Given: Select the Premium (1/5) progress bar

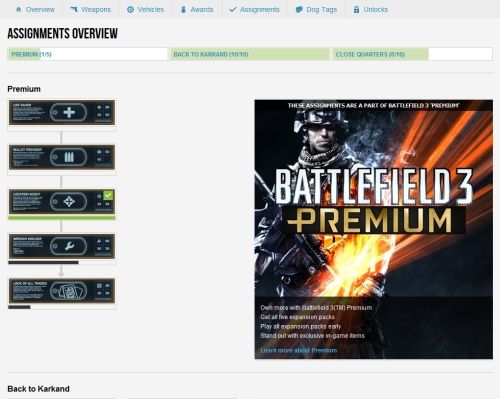Looking at the screenshot, I should 88,54.
